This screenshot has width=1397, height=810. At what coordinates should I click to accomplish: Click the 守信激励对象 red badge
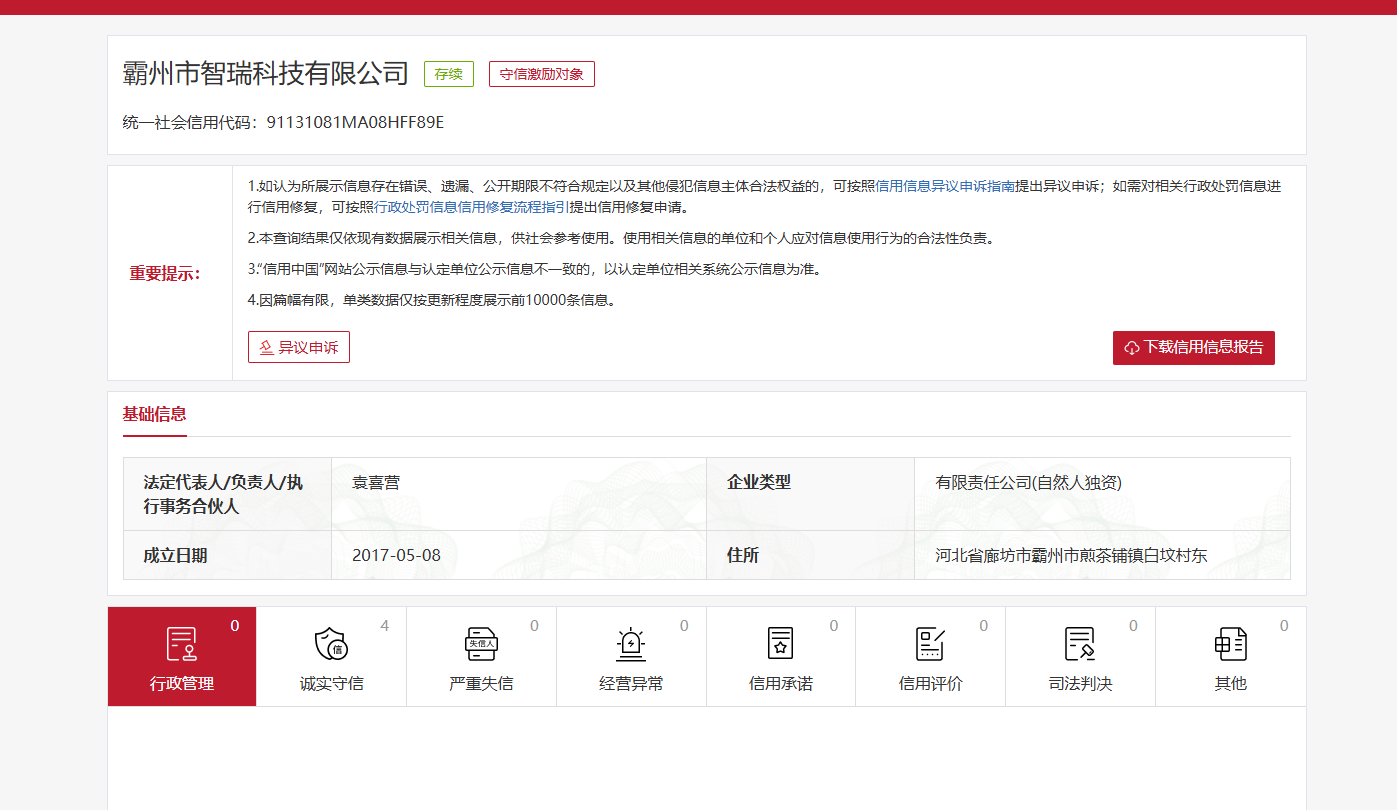point(541,74)
